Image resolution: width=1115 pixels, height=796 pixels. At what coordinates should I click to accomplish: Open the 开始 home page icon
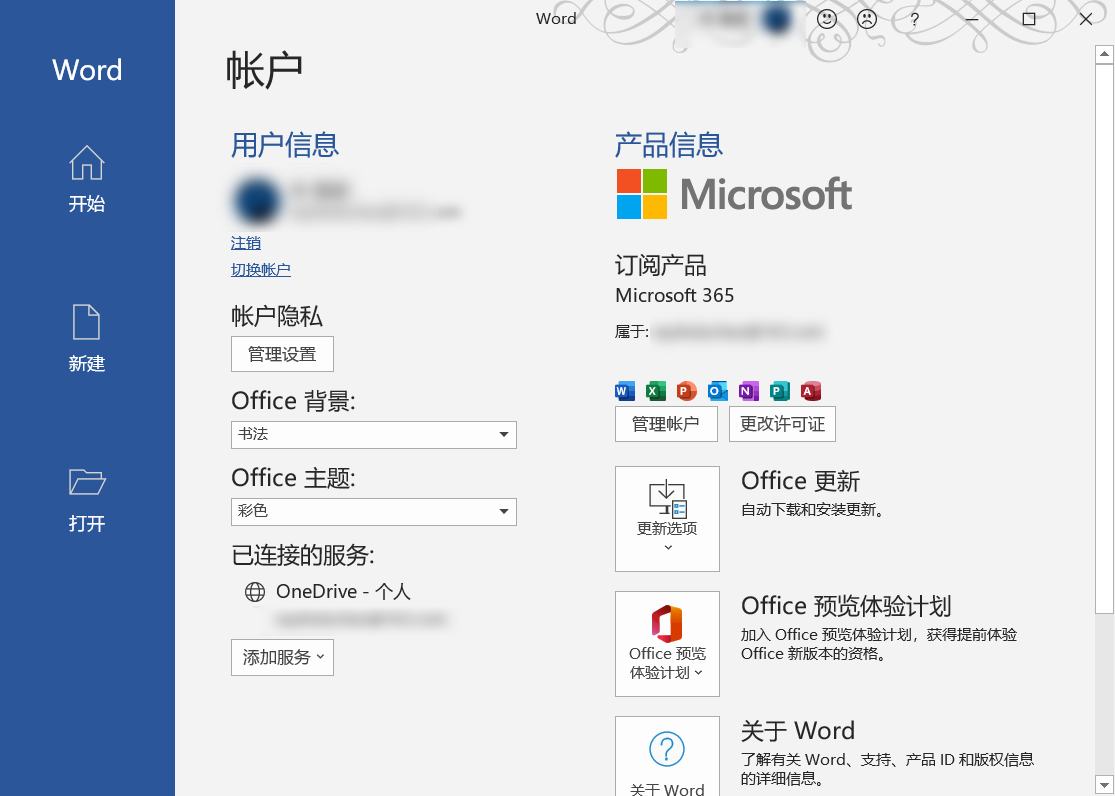(x=87, y=163)
